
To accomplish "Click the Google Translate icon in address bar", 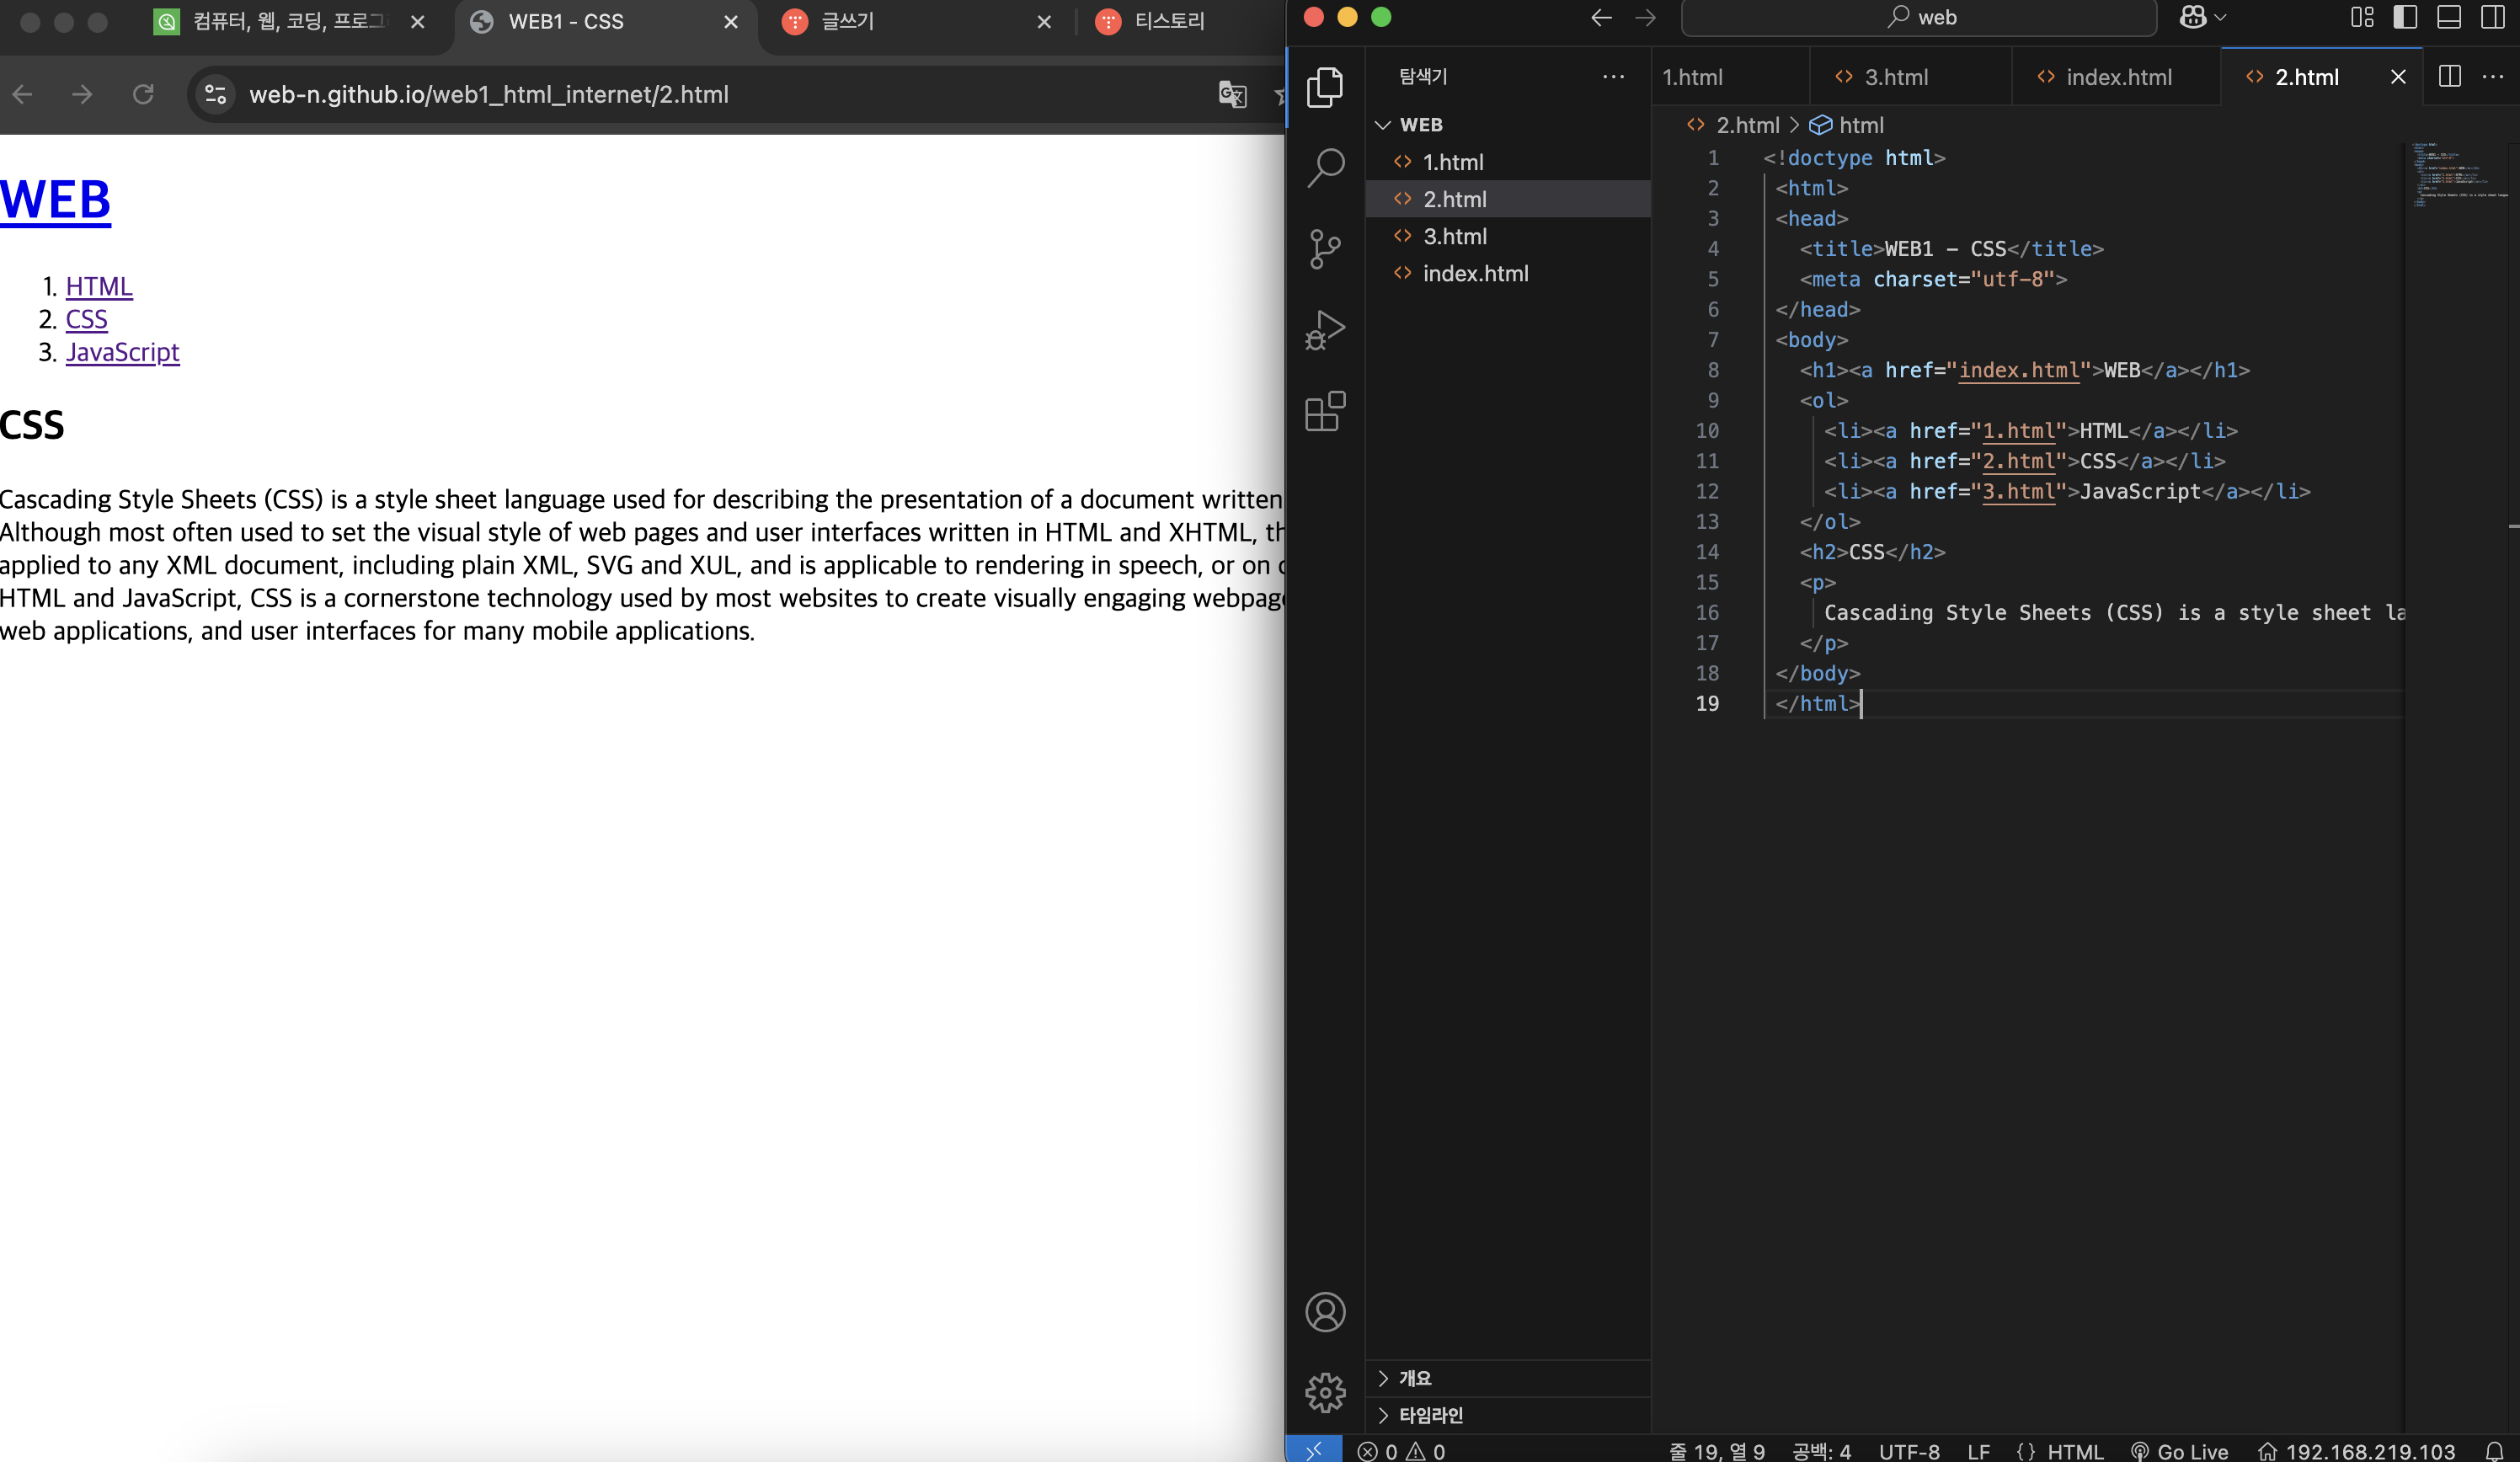I will click(1232, 95).
